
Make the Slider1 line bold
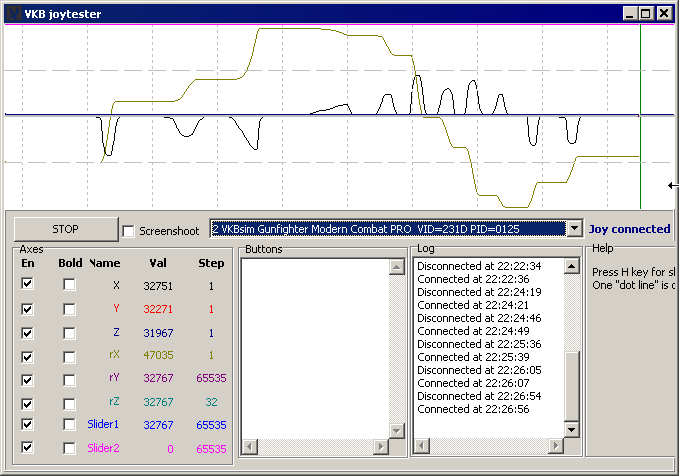point(69,424)
